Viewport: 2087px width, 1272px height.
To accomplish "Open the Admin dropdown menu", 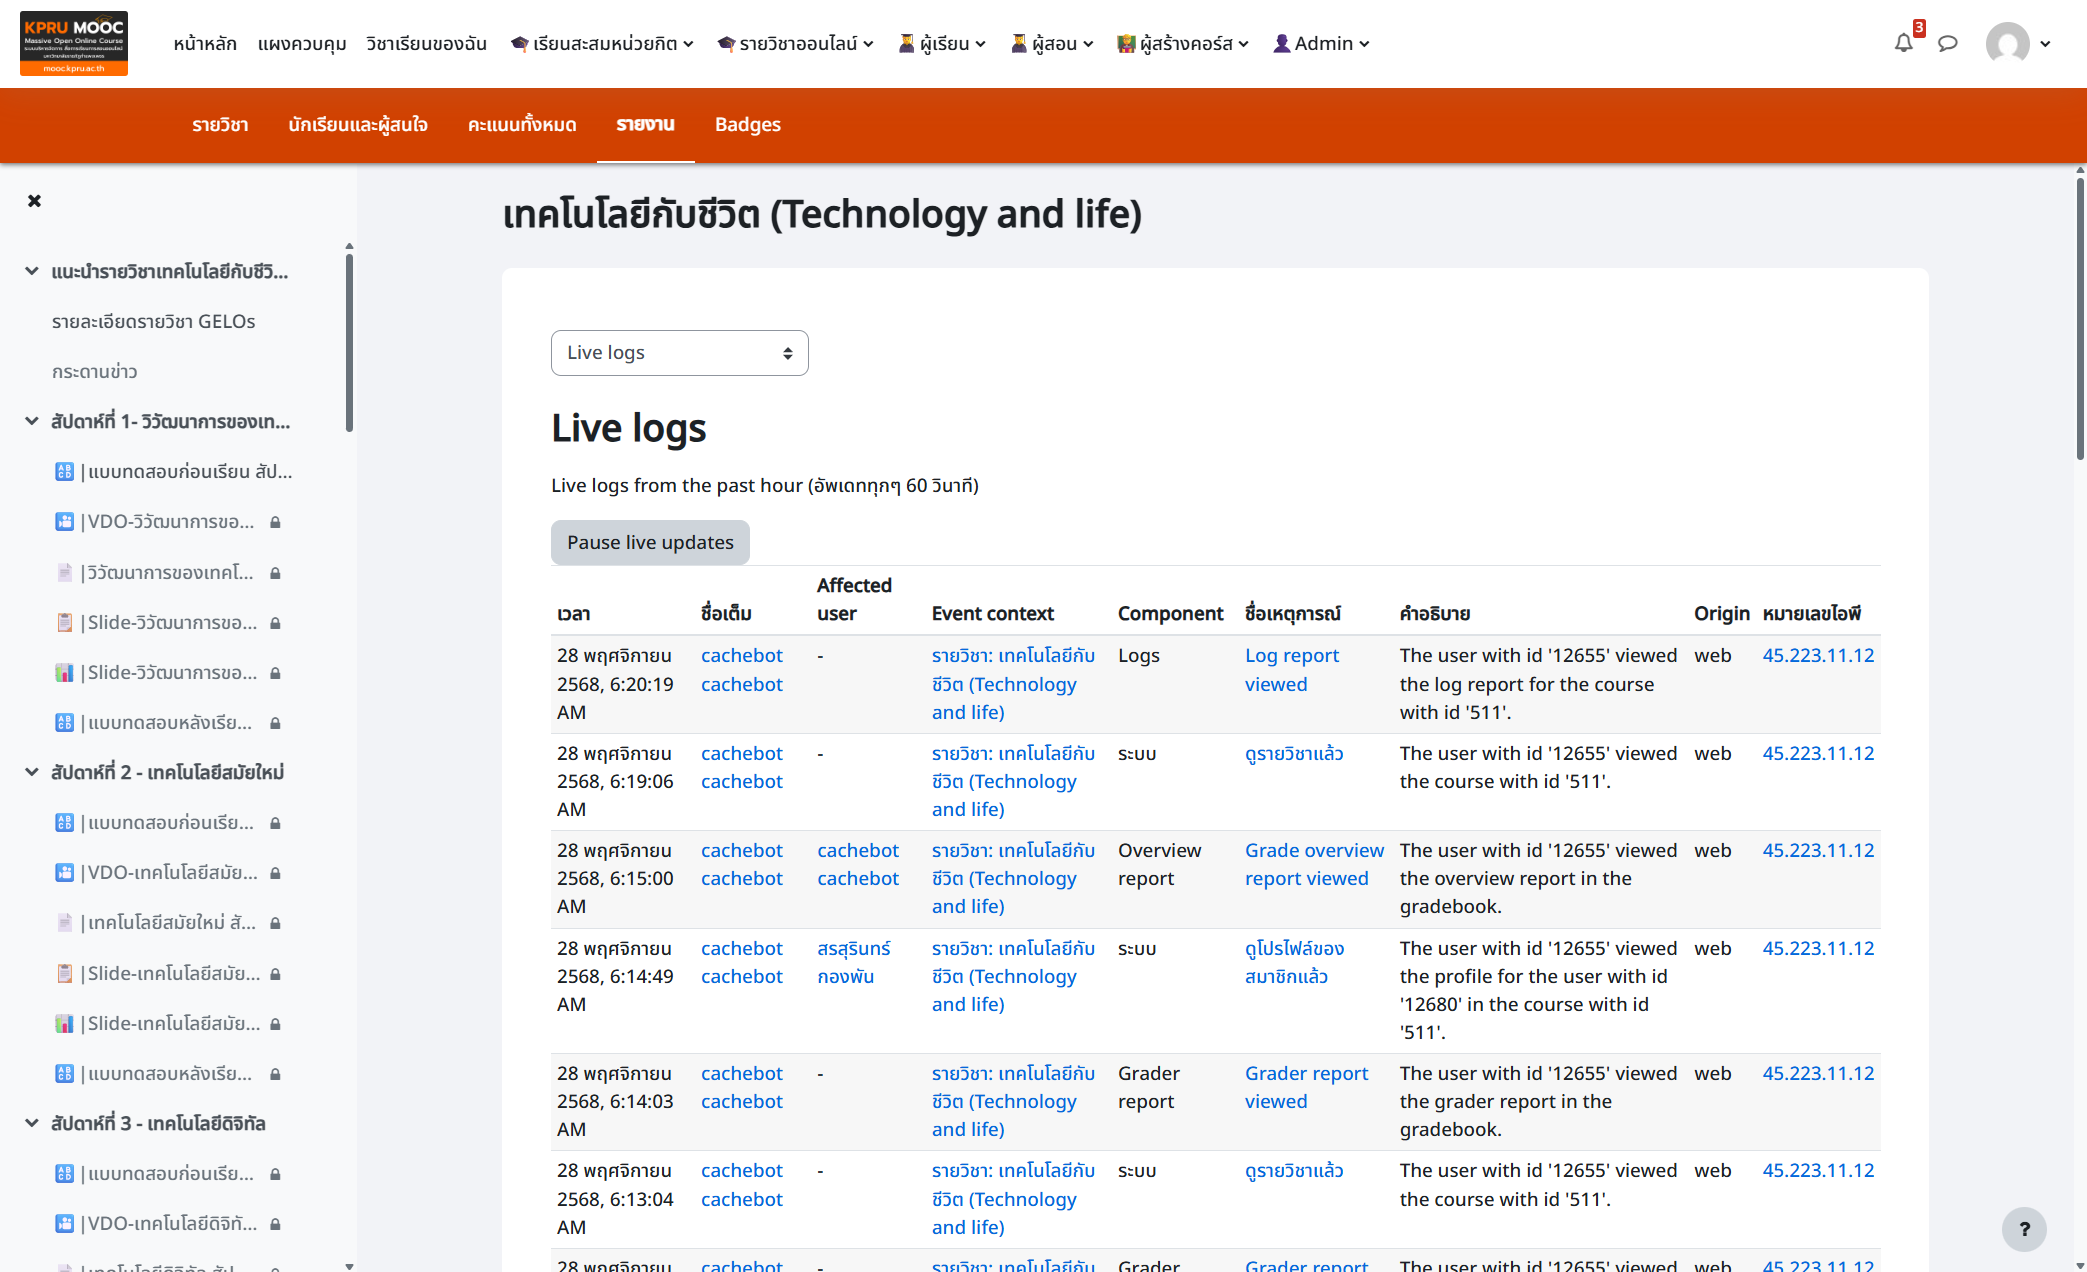I will click(1321, 43).
